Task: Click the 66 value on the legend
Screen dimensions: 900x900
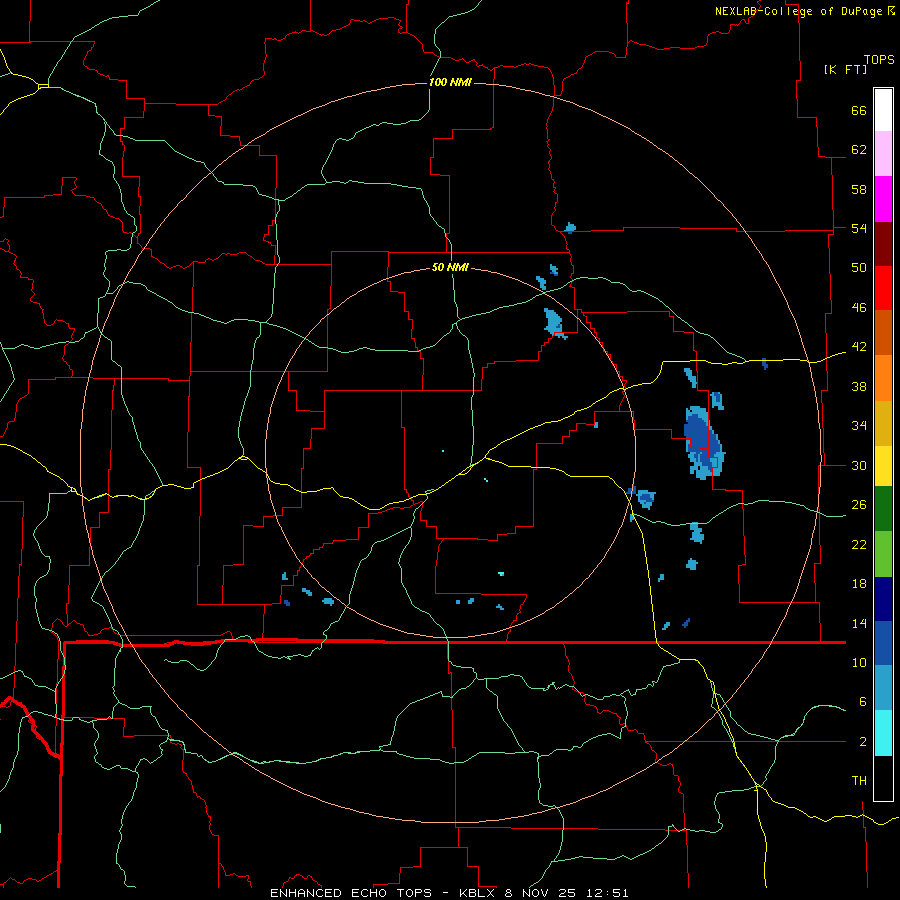Action: click(859, 110)
